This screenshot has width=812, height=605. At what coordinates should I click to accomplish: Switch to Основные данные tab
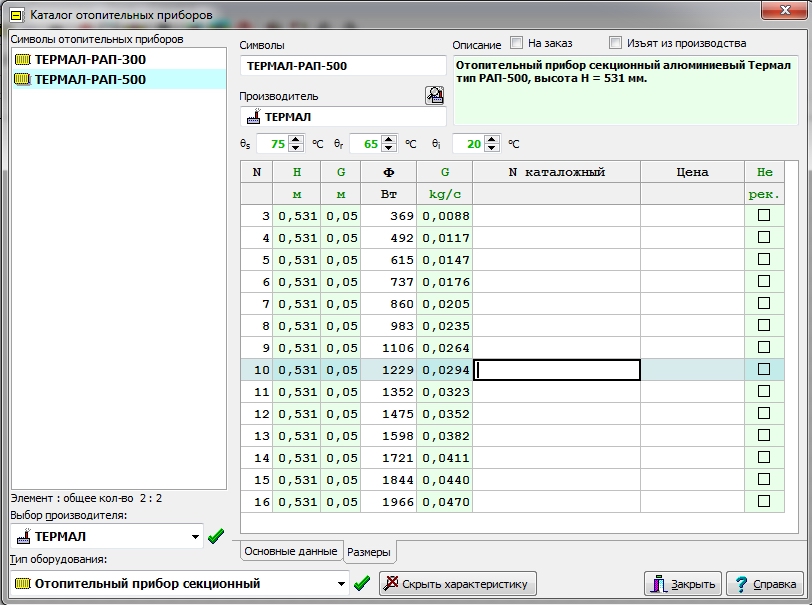(x=291, y=551)
